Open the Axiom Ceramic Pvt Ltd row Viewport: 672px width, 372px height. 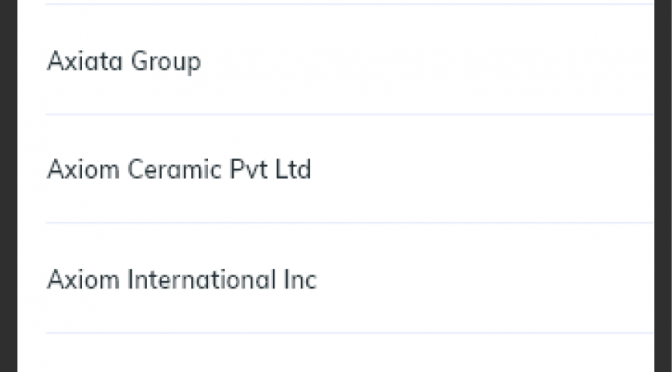coord(349,169)
